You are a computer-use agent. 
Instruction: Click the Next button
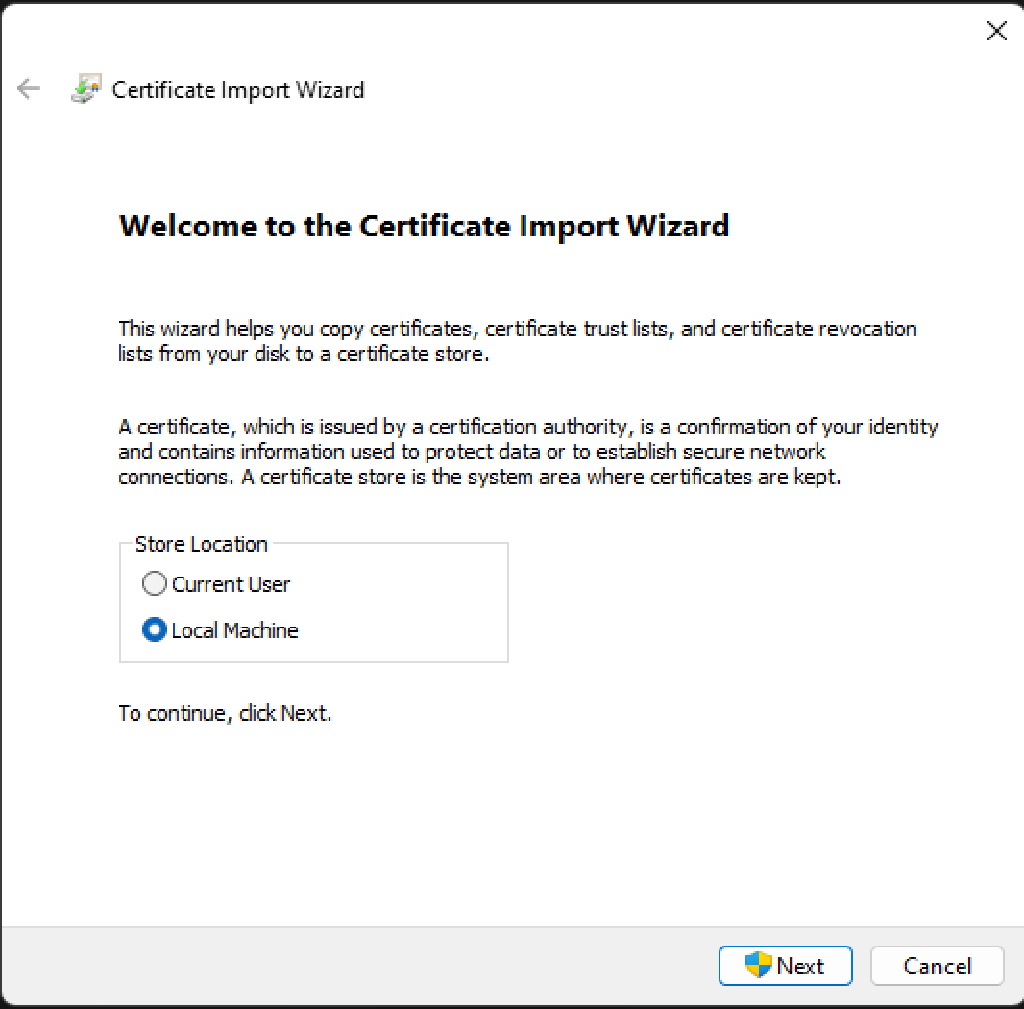tap(786, 965)
